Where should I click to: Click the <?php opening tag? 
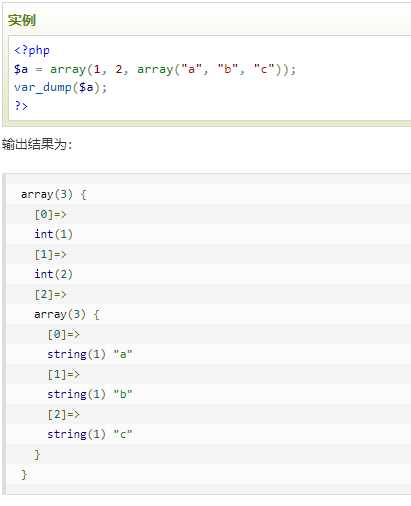click(x=32, y=51)
